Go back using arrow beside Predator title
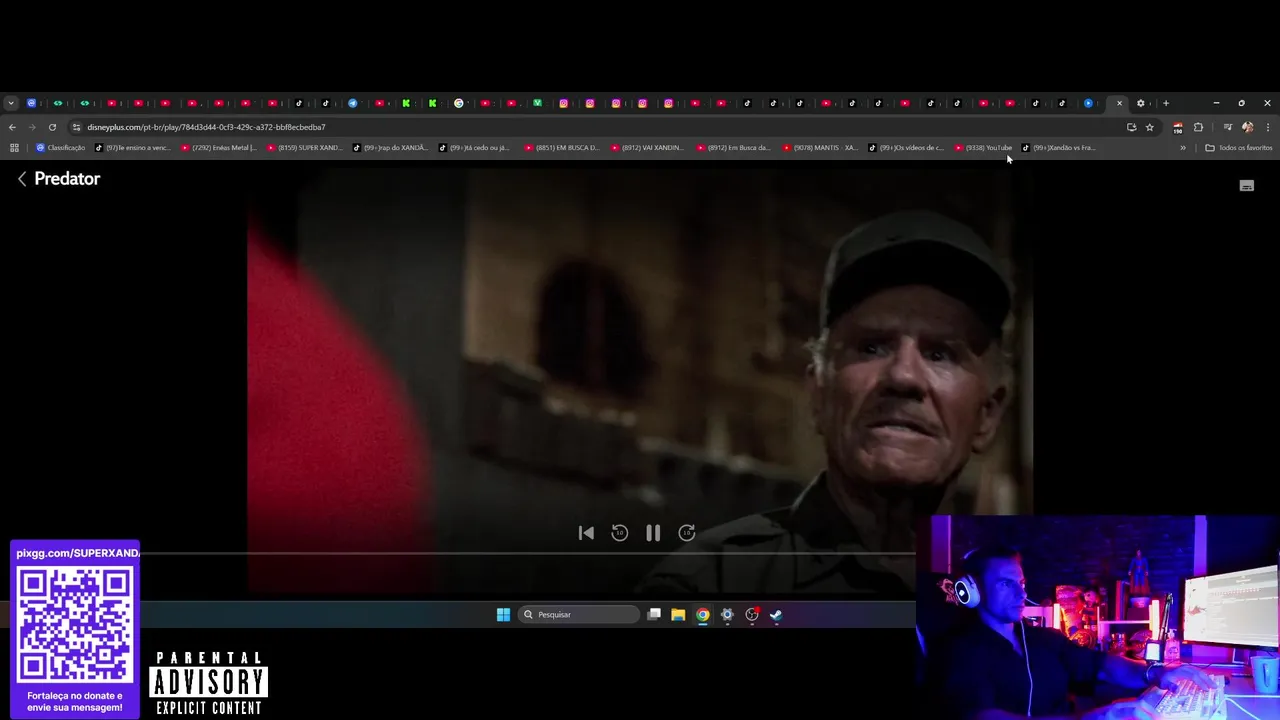Screen dimensions: 1280x720 (x=22, y=179)
